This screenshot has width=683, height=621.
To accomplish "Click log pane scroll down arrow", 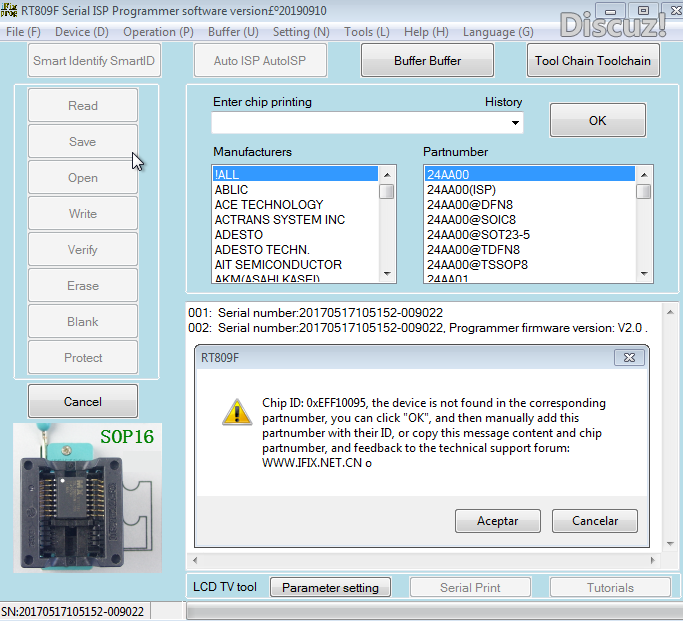I will tap(670, 544).
